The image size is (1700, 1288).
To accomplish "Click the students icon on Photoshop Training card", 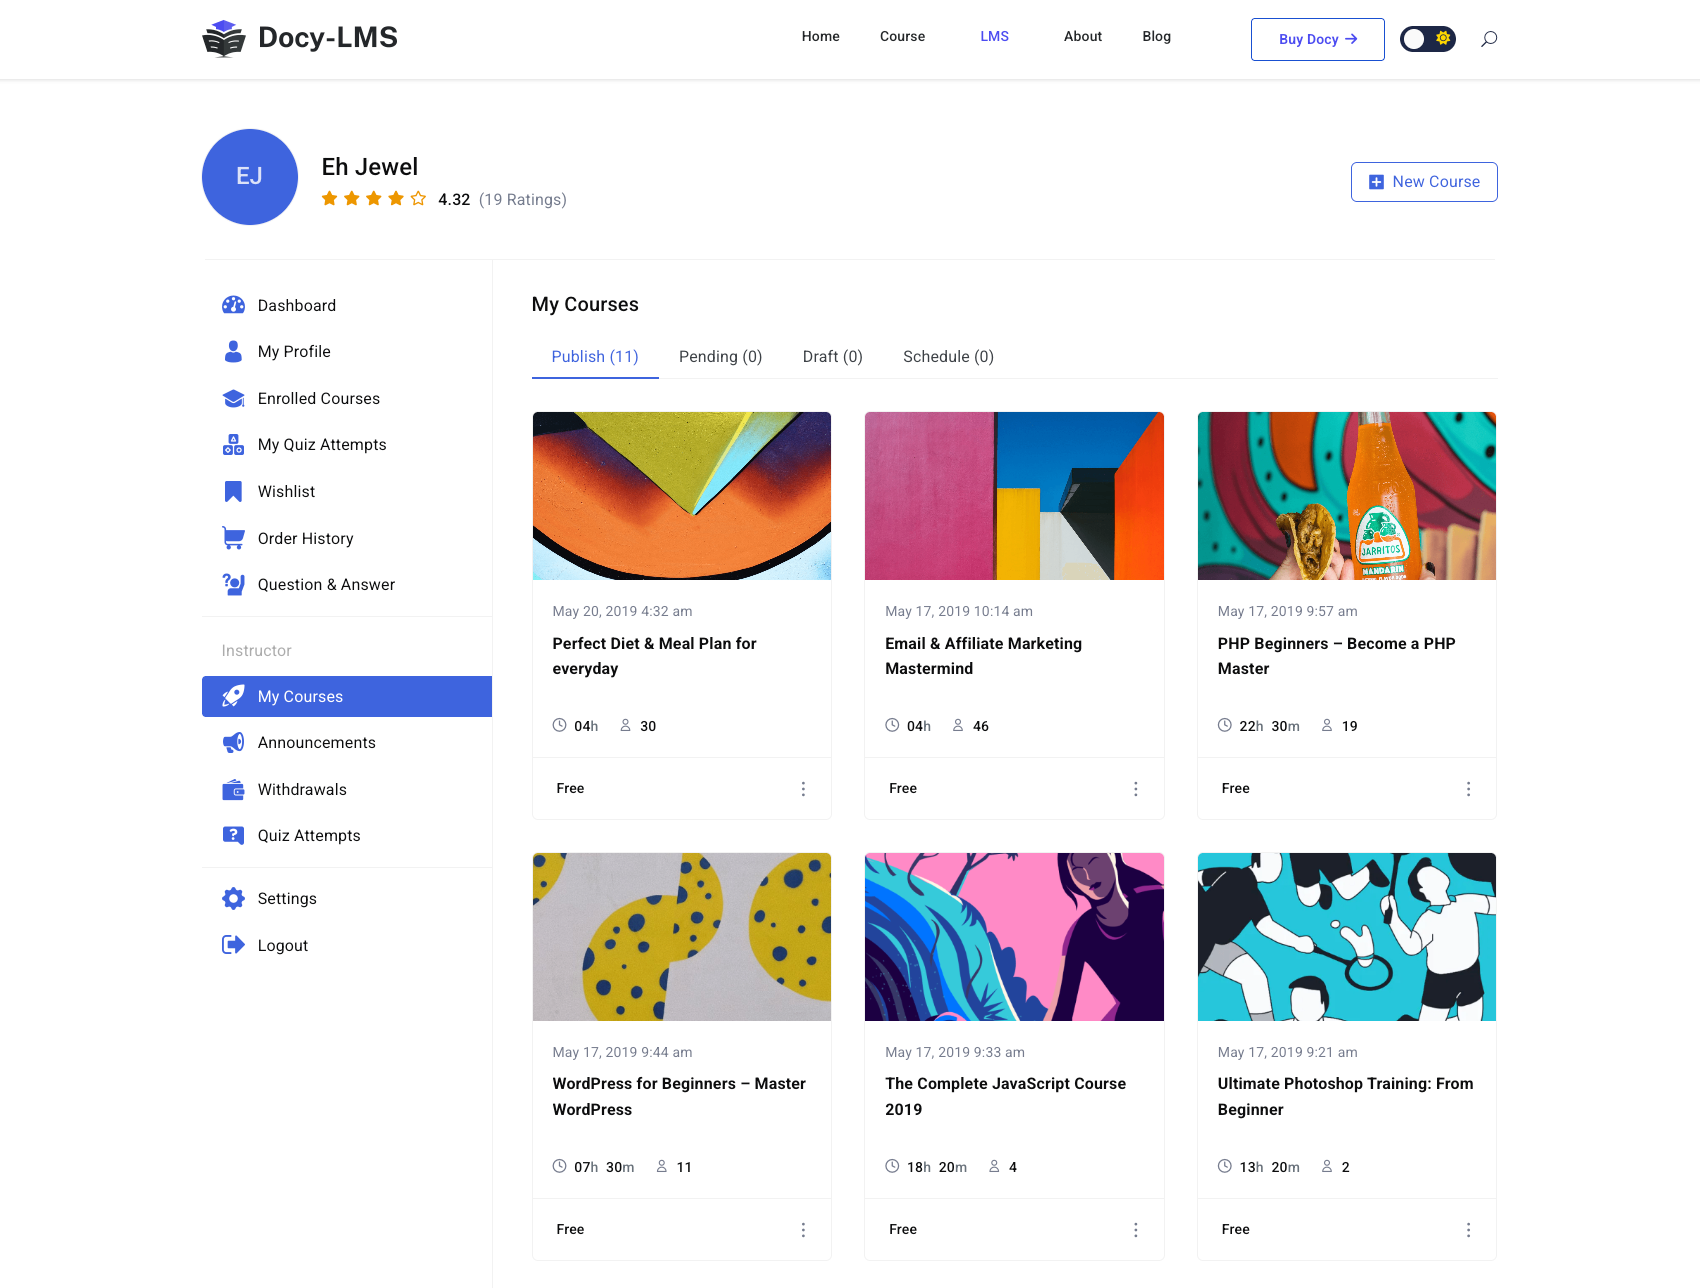I will click(1327, 1166).
